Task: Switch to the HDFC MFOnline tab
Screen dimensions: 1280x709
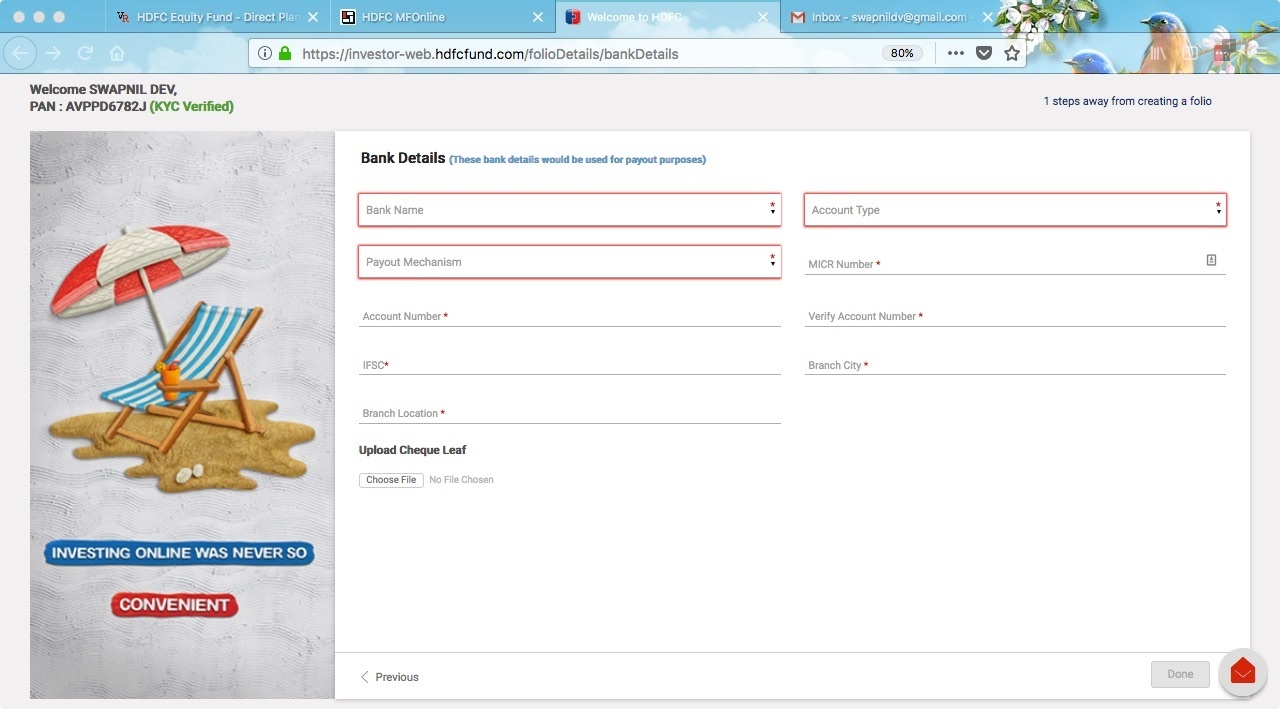Action: (x=442, y=17)
